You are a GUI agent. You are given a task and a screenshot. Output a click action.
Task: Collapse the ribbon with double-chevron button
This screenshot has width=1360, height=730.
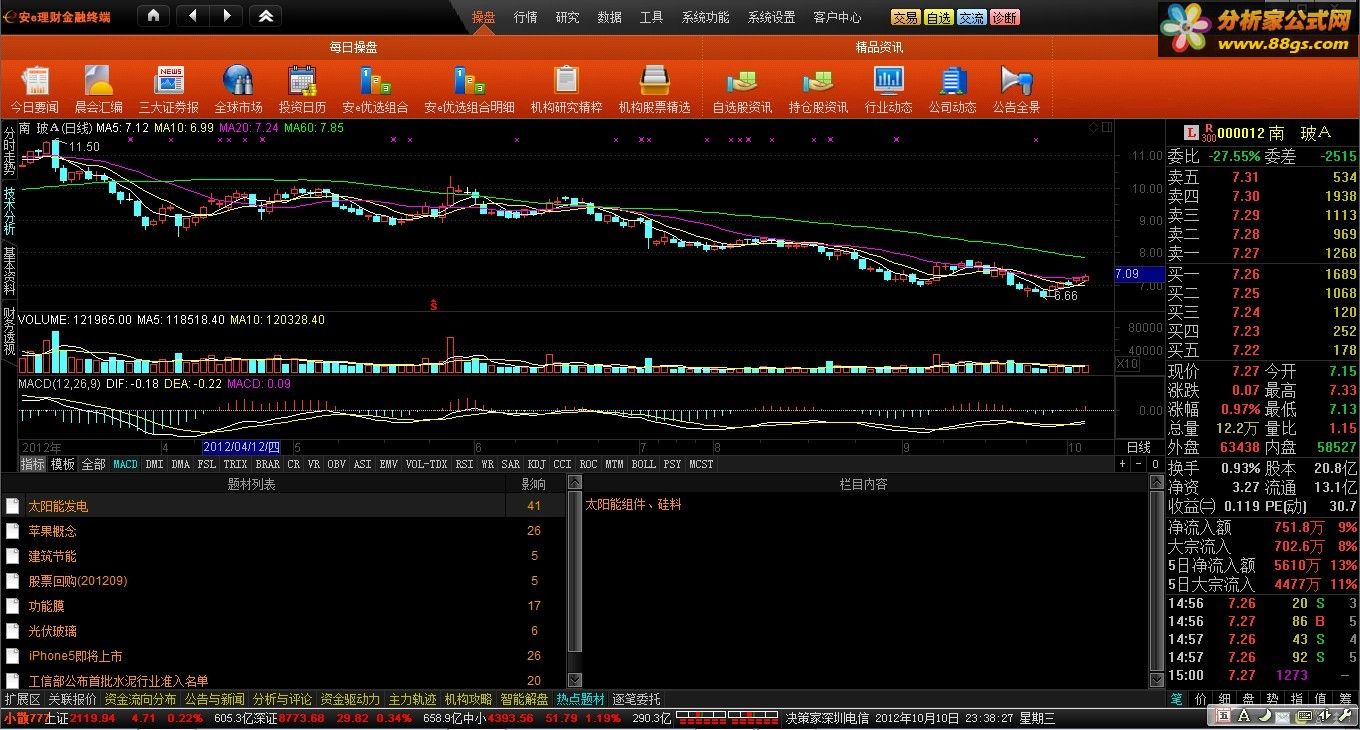(265, 16)
